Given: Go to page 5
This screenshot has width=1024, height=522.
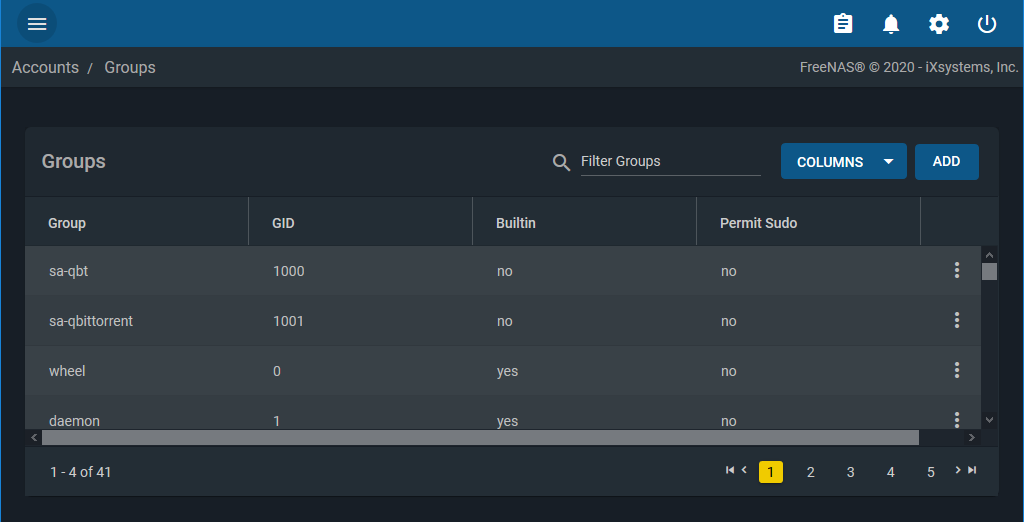Looking at the screenshot, I should click(x=931, y=472).
